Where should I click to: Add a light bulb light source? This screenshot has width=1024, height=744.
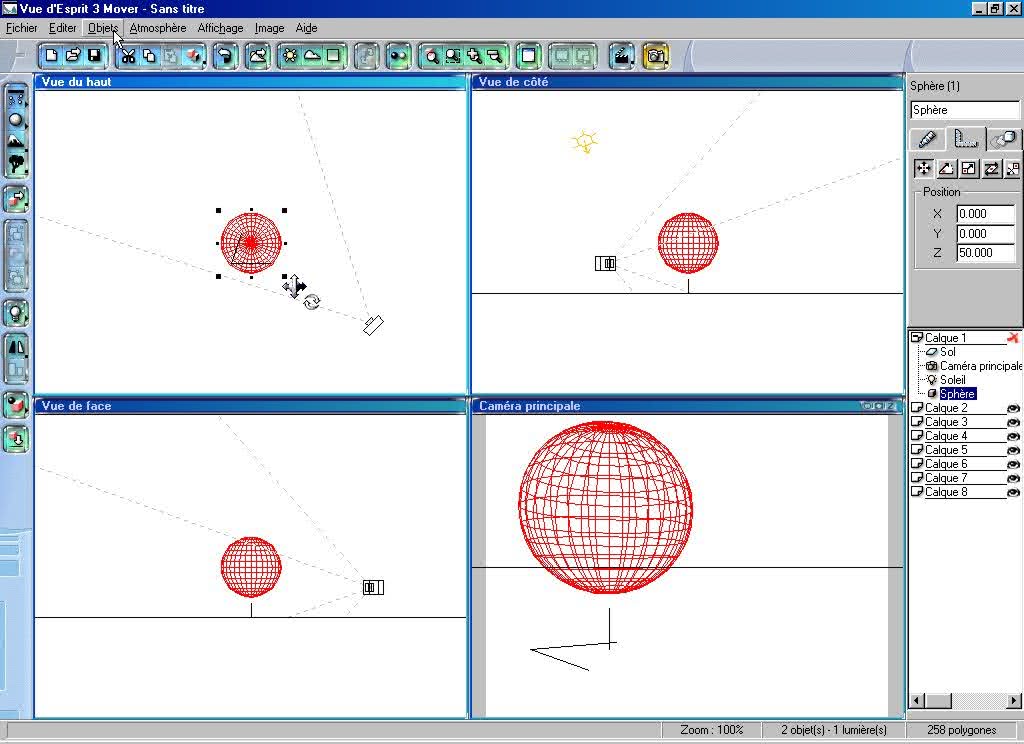click(16, 313)
